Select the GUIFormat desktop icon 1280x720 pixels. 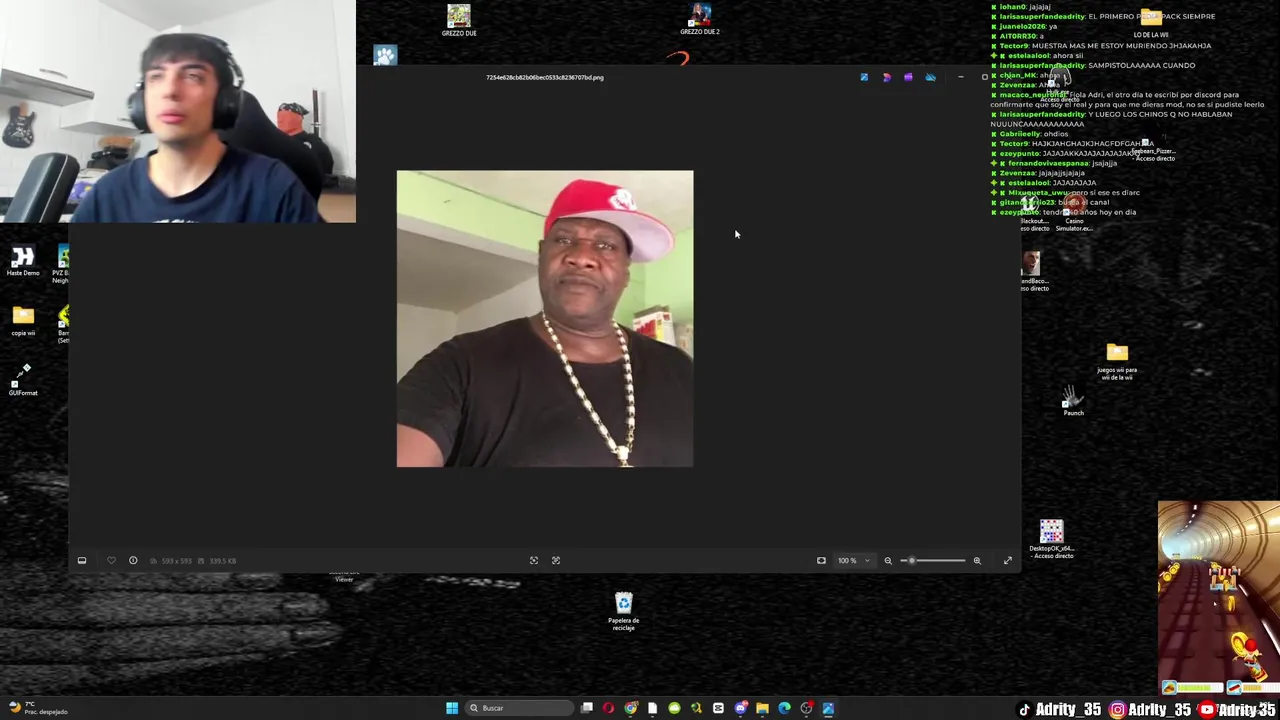coord(23,380)
